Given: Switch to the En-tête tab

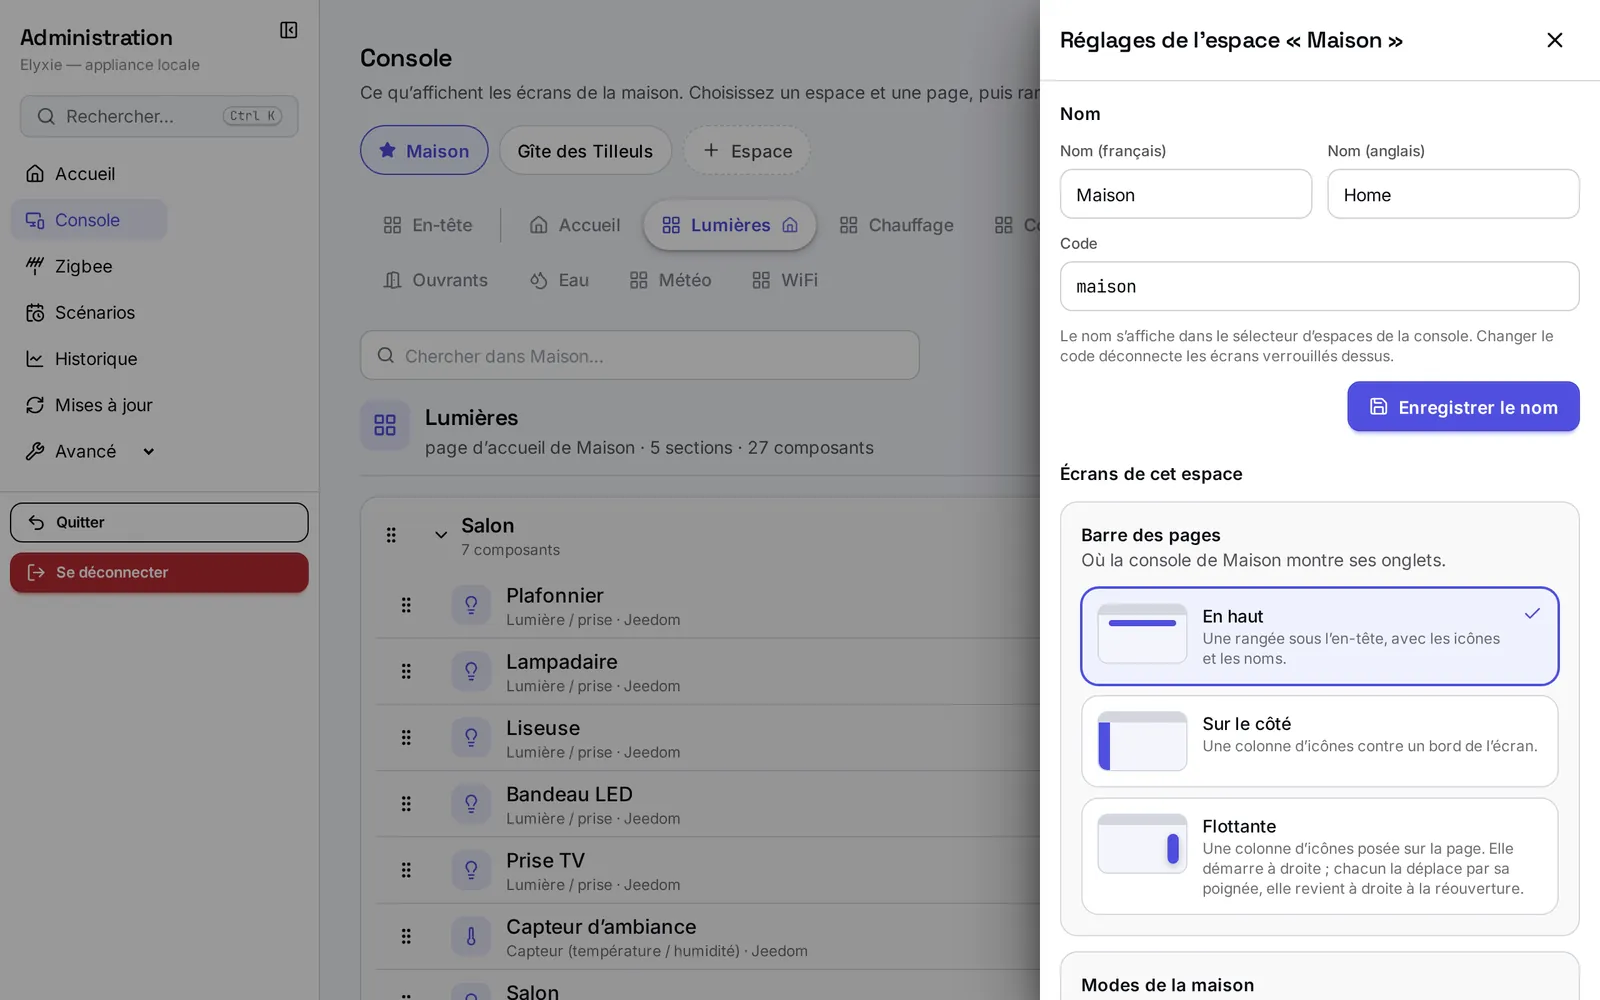Looking at the screenshot, I should click(x=428, y=225).
